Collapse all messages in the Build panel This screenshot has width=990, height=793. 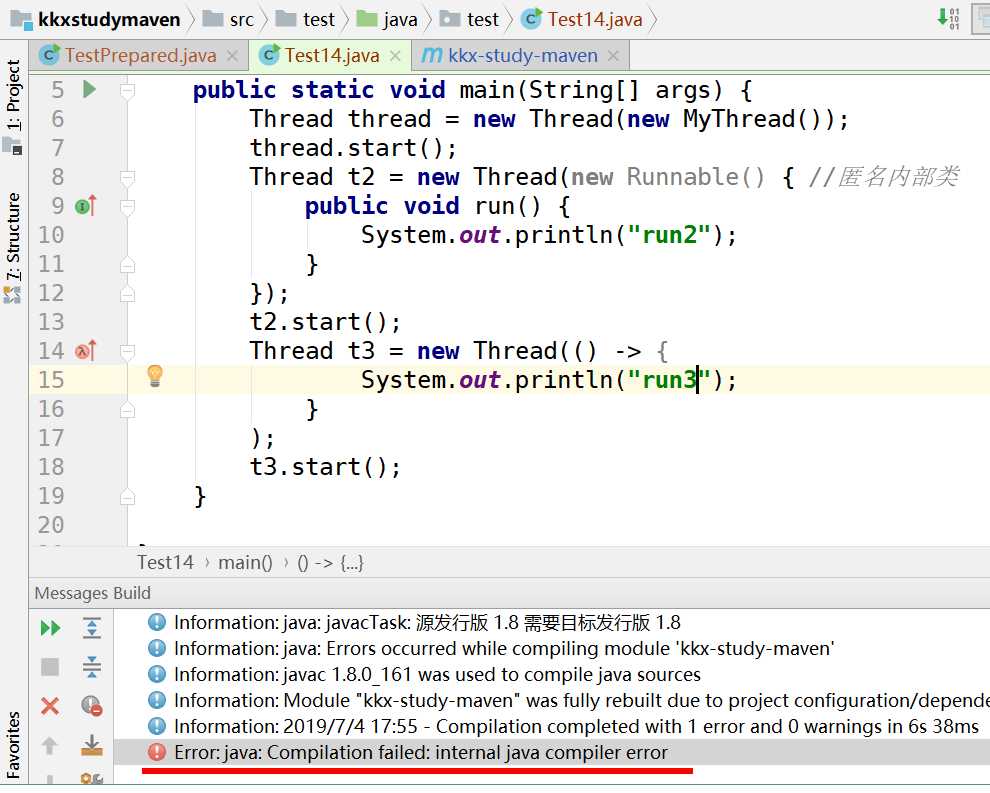click(92, 667)
